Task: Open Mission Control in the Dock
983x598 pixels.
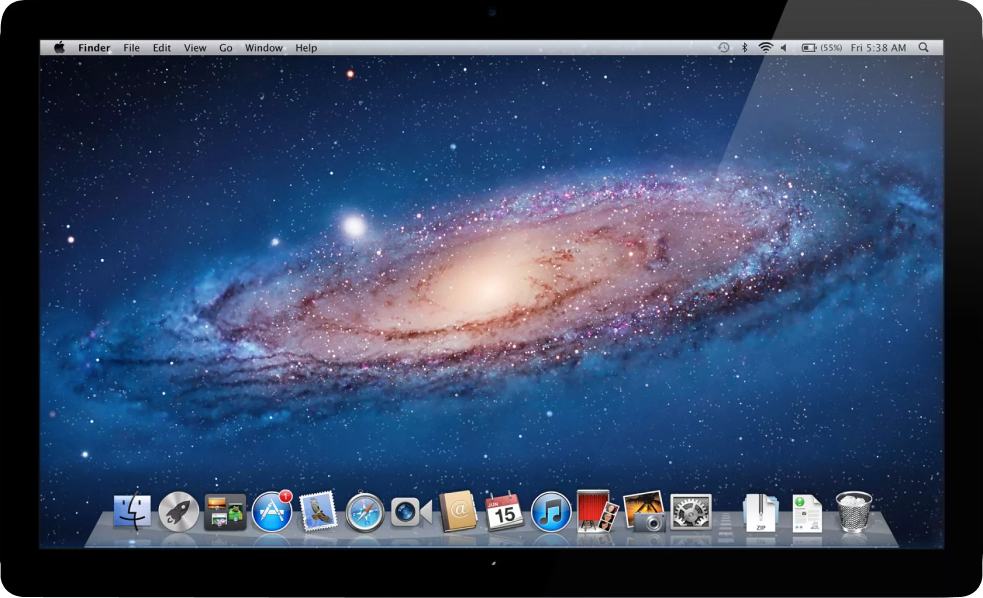Action: (x=225, y=512)
